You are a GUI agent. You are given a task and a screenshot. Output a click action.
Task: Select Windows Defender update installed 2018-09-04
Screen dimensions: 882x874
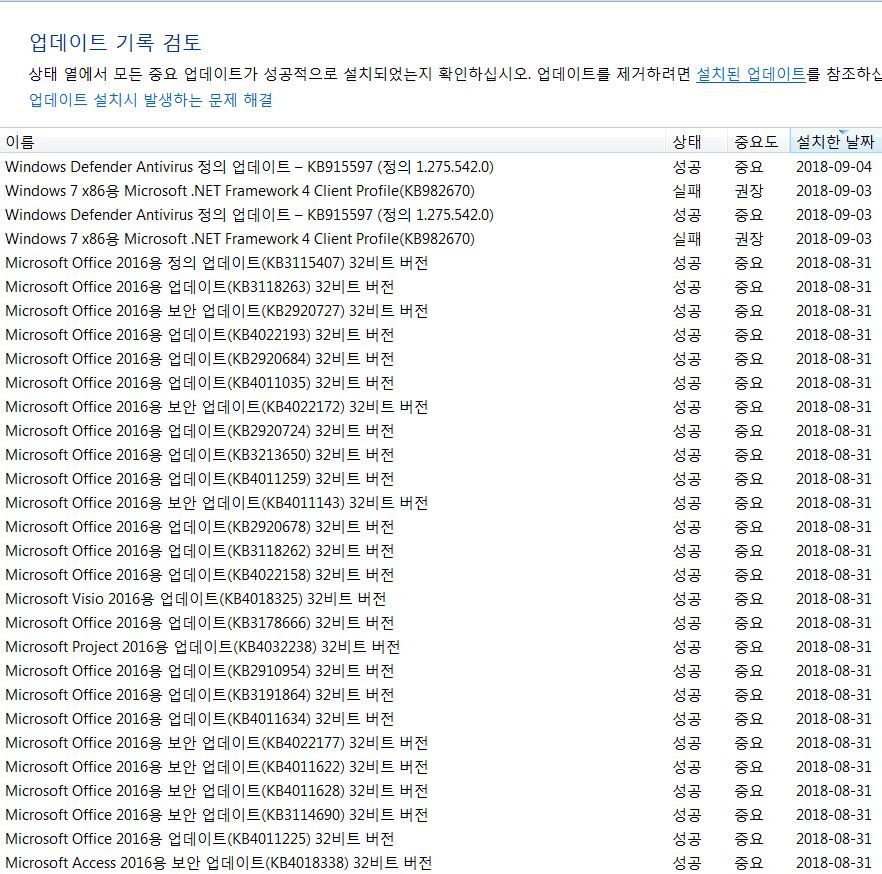point(441,167)
